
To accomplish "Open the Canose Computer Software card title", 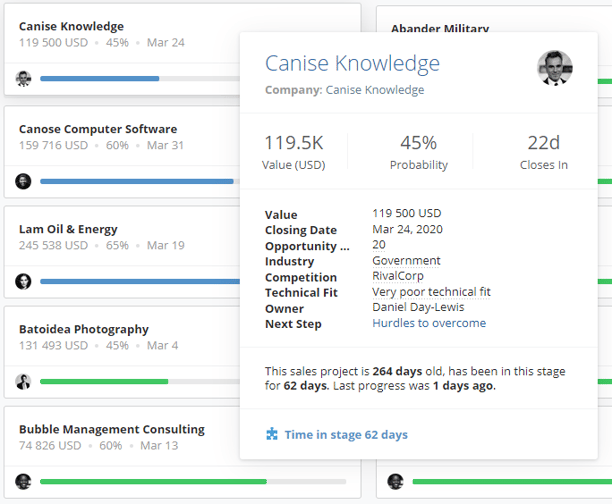I will coord(98,129).
